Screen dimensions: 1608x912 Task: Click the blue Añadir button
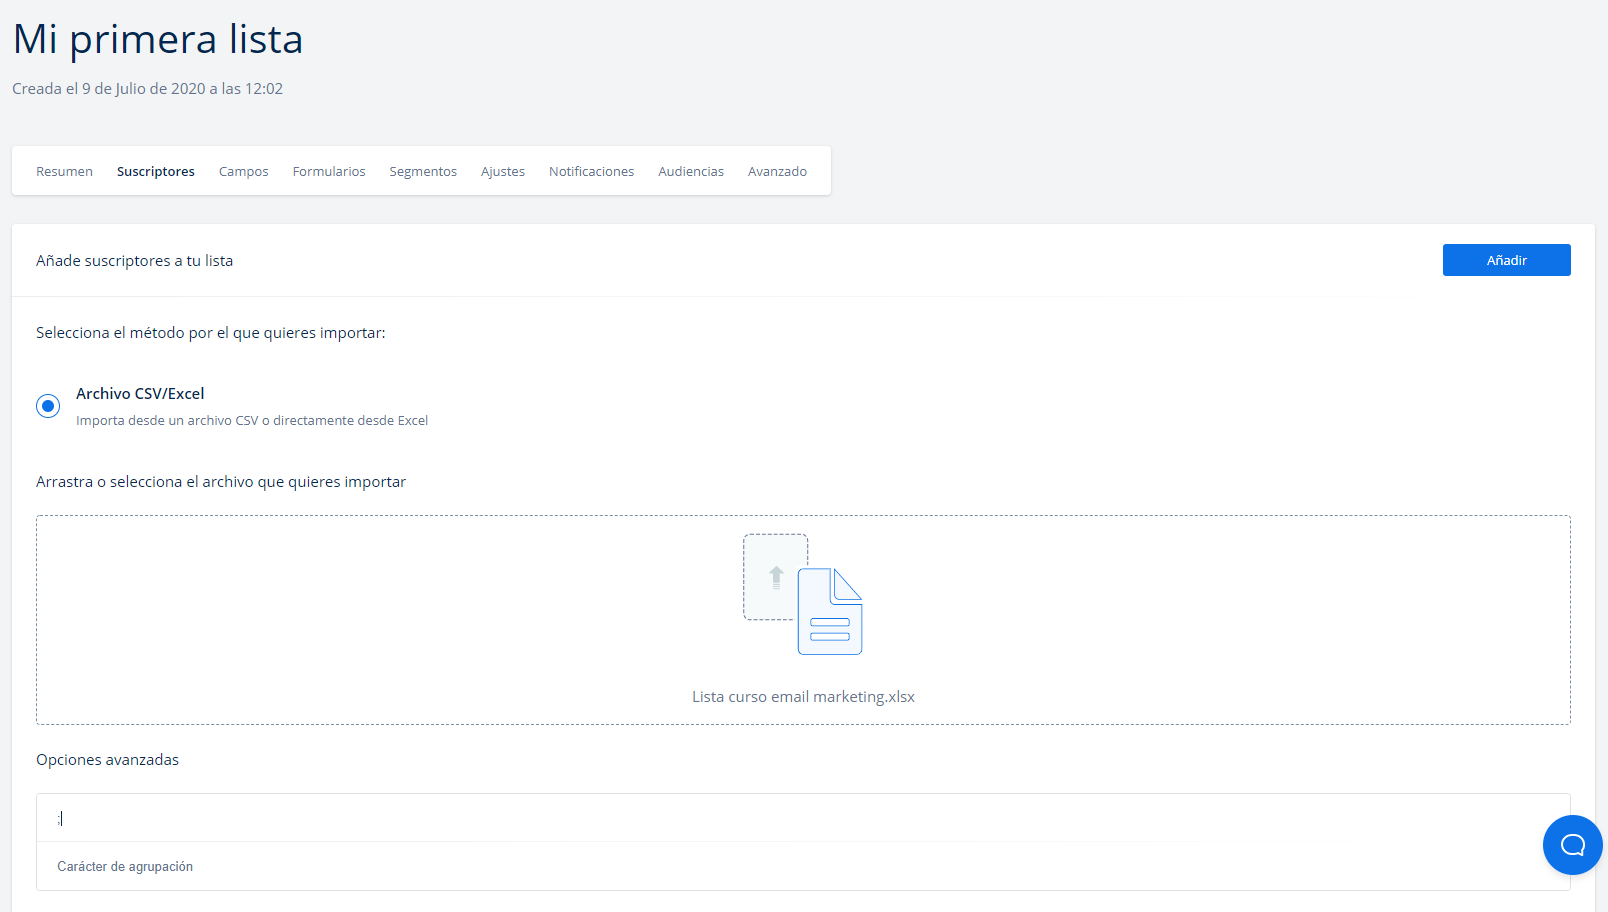pyautogui.click(x=1506, y=260)
